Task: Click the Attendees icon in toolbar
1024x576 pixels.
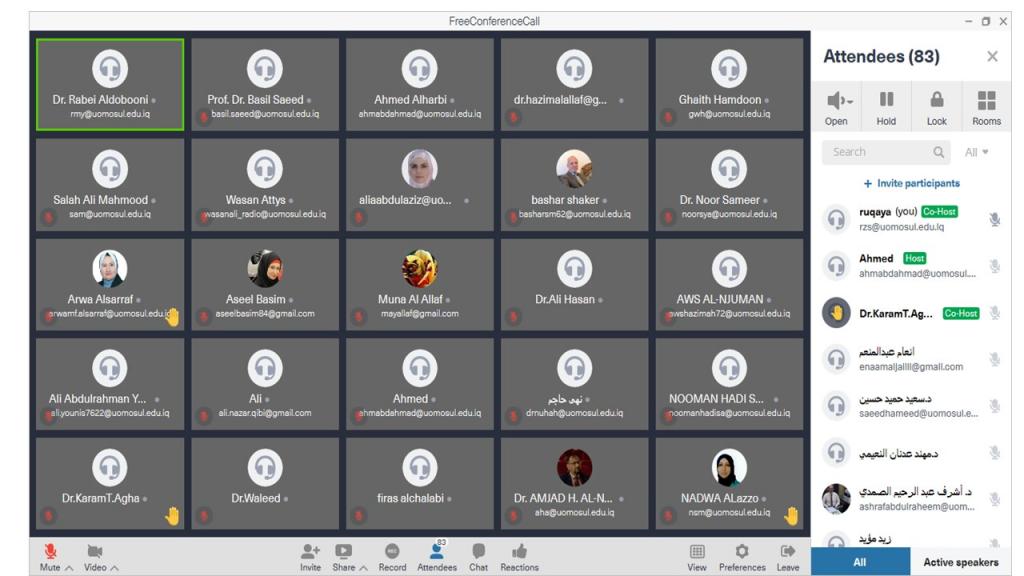Action: 436,552
